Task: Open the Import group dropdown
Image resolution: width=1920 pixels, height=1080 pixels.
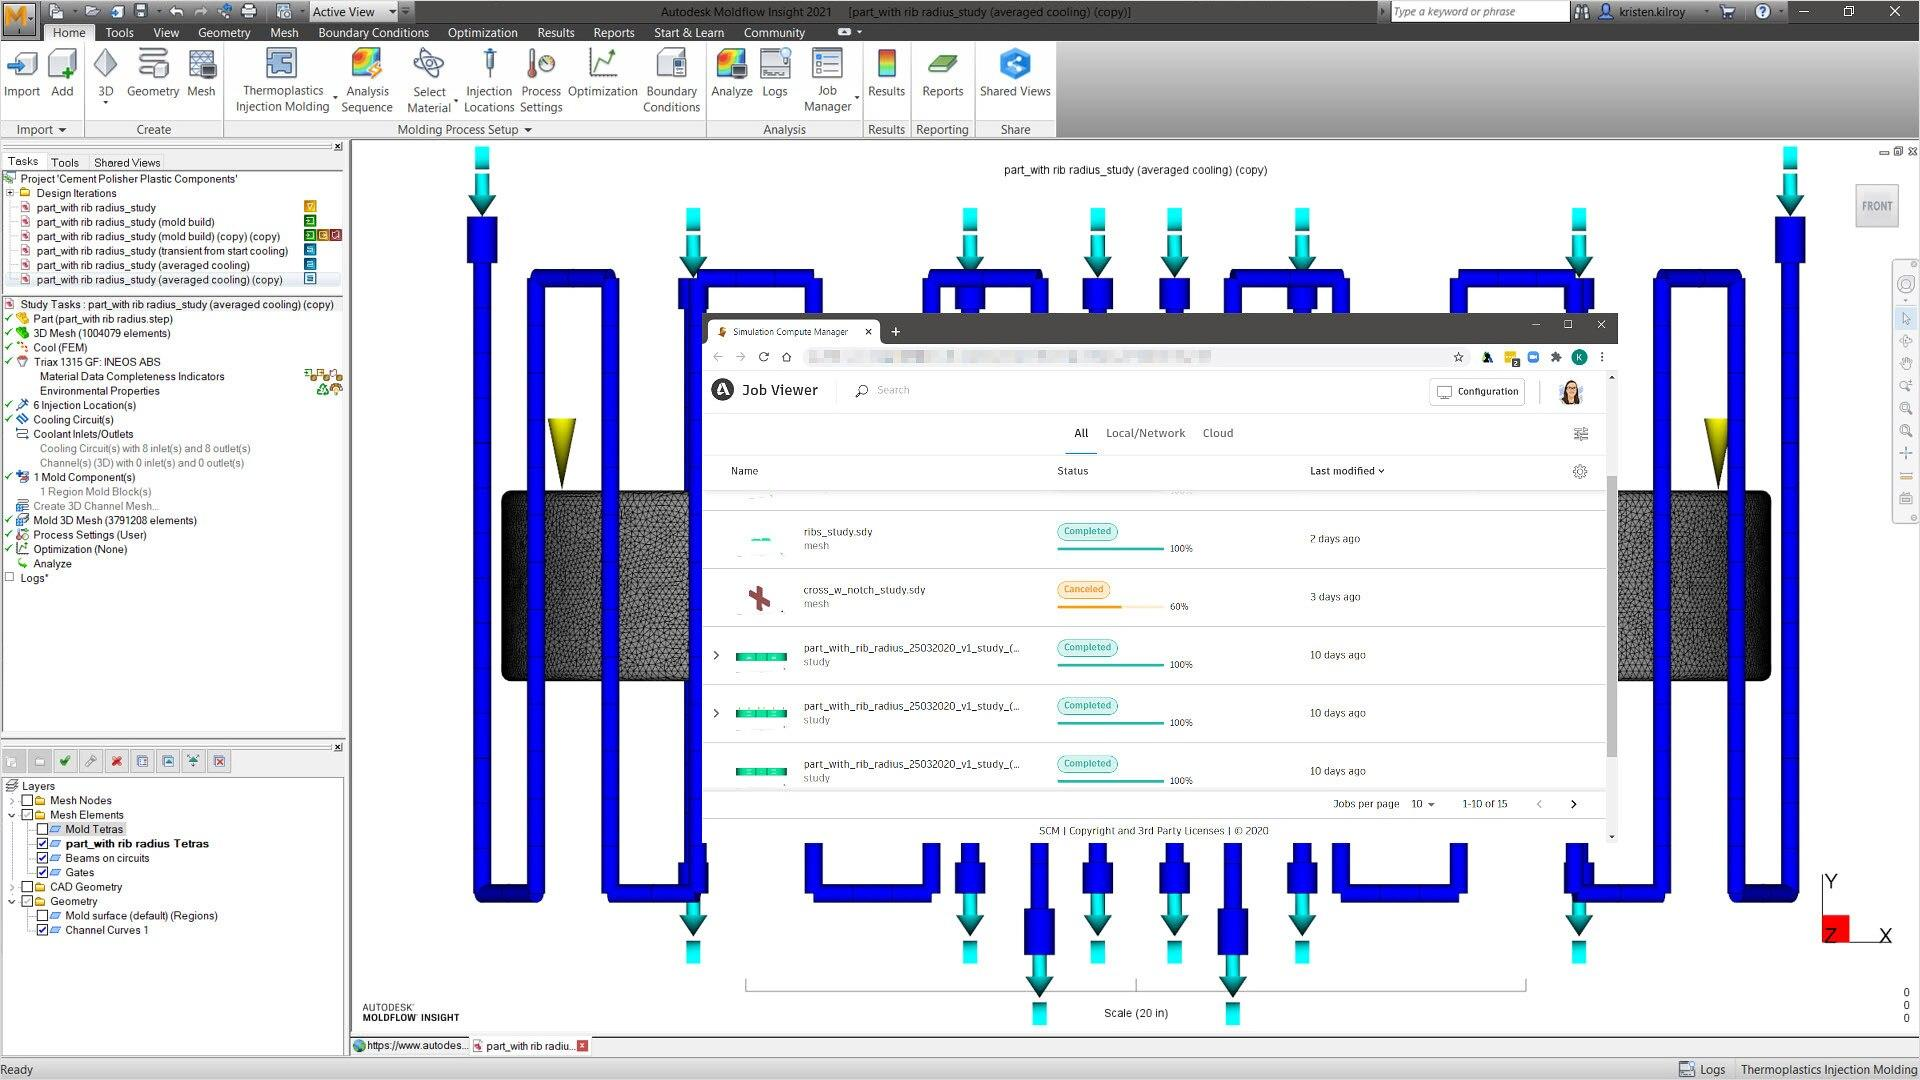Action: pyautogui.click(x=41, y=130)
